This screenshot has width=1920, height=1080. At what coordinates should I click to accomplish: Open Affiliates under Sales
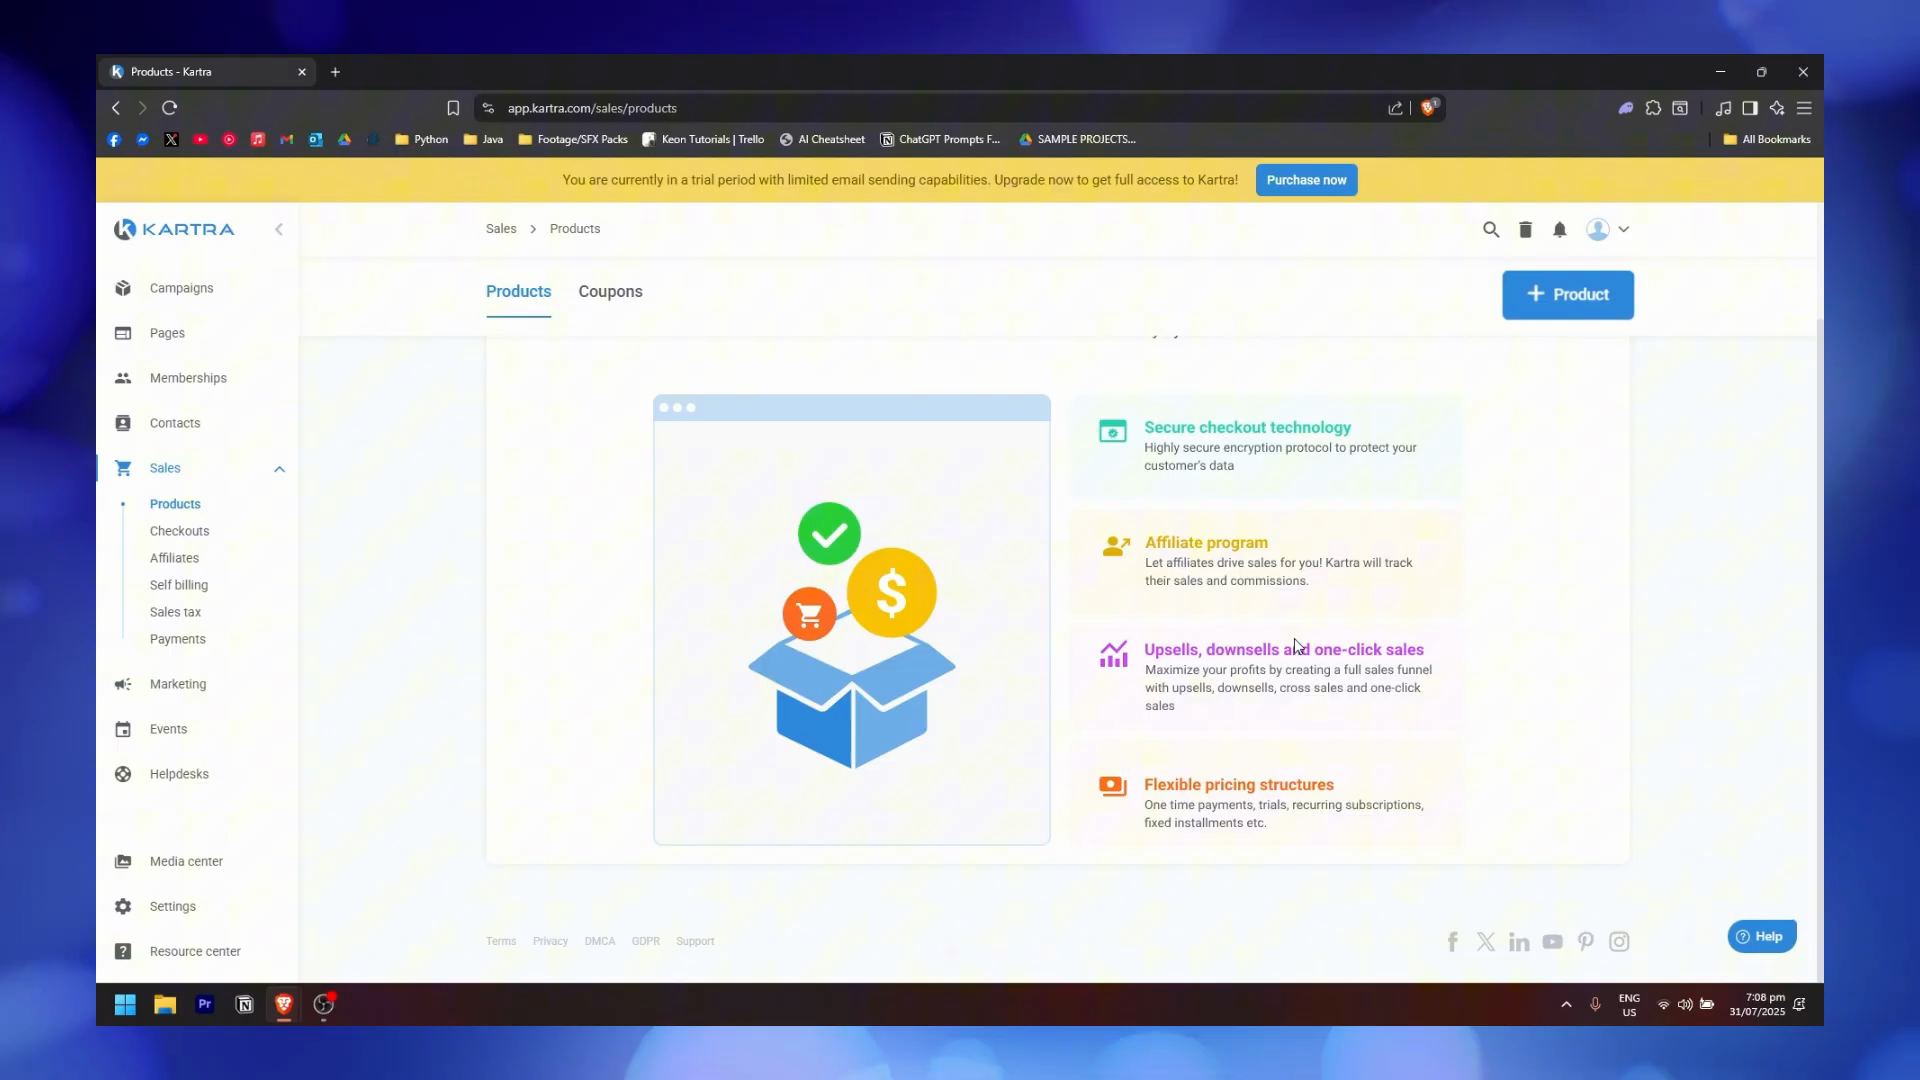point(174,558)
